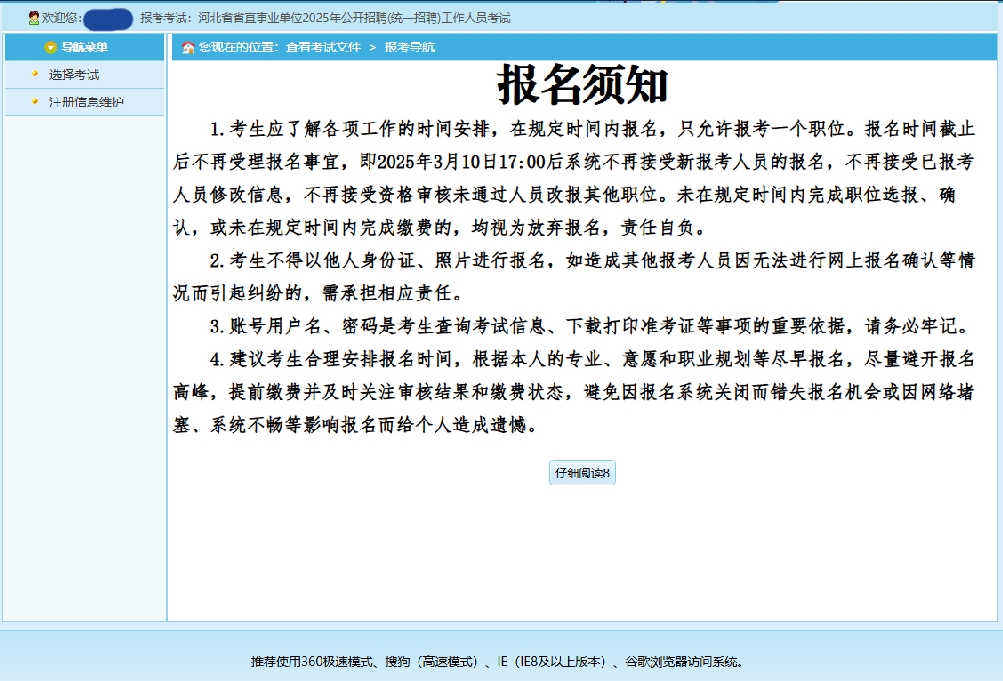Click the 报名须知 page heading
Viewport: 1003px width, 681px height.
click(583, 86)
